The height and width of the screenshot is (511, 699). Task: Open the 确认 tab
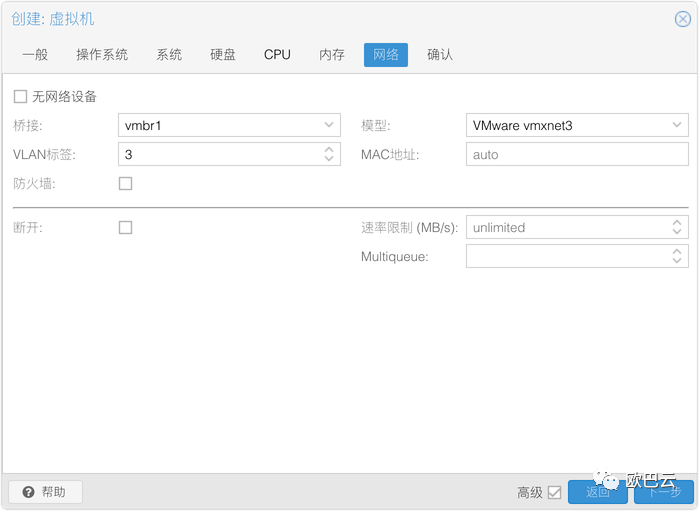tap(440, 55)
